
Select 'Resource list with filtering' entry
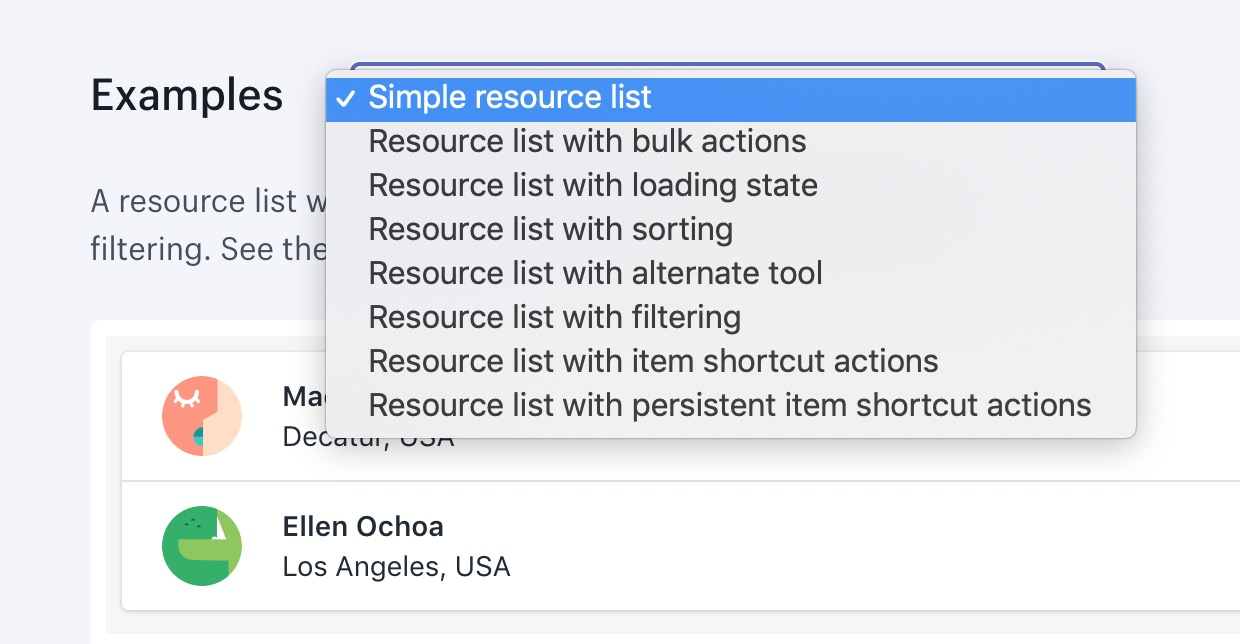tap(554, 318)
